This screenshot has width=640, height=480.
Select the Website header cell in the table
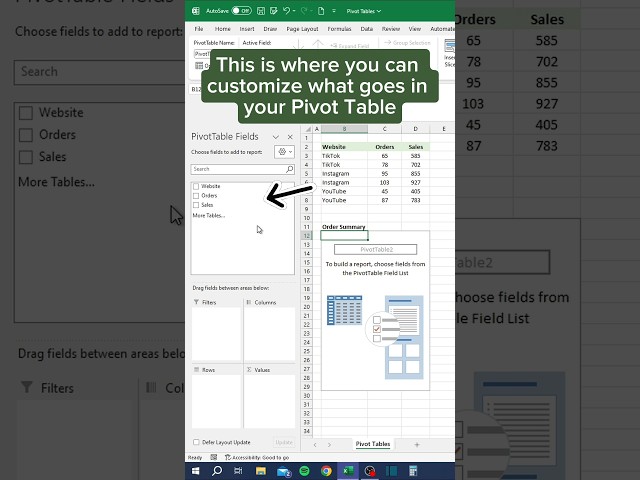point(344,147)
